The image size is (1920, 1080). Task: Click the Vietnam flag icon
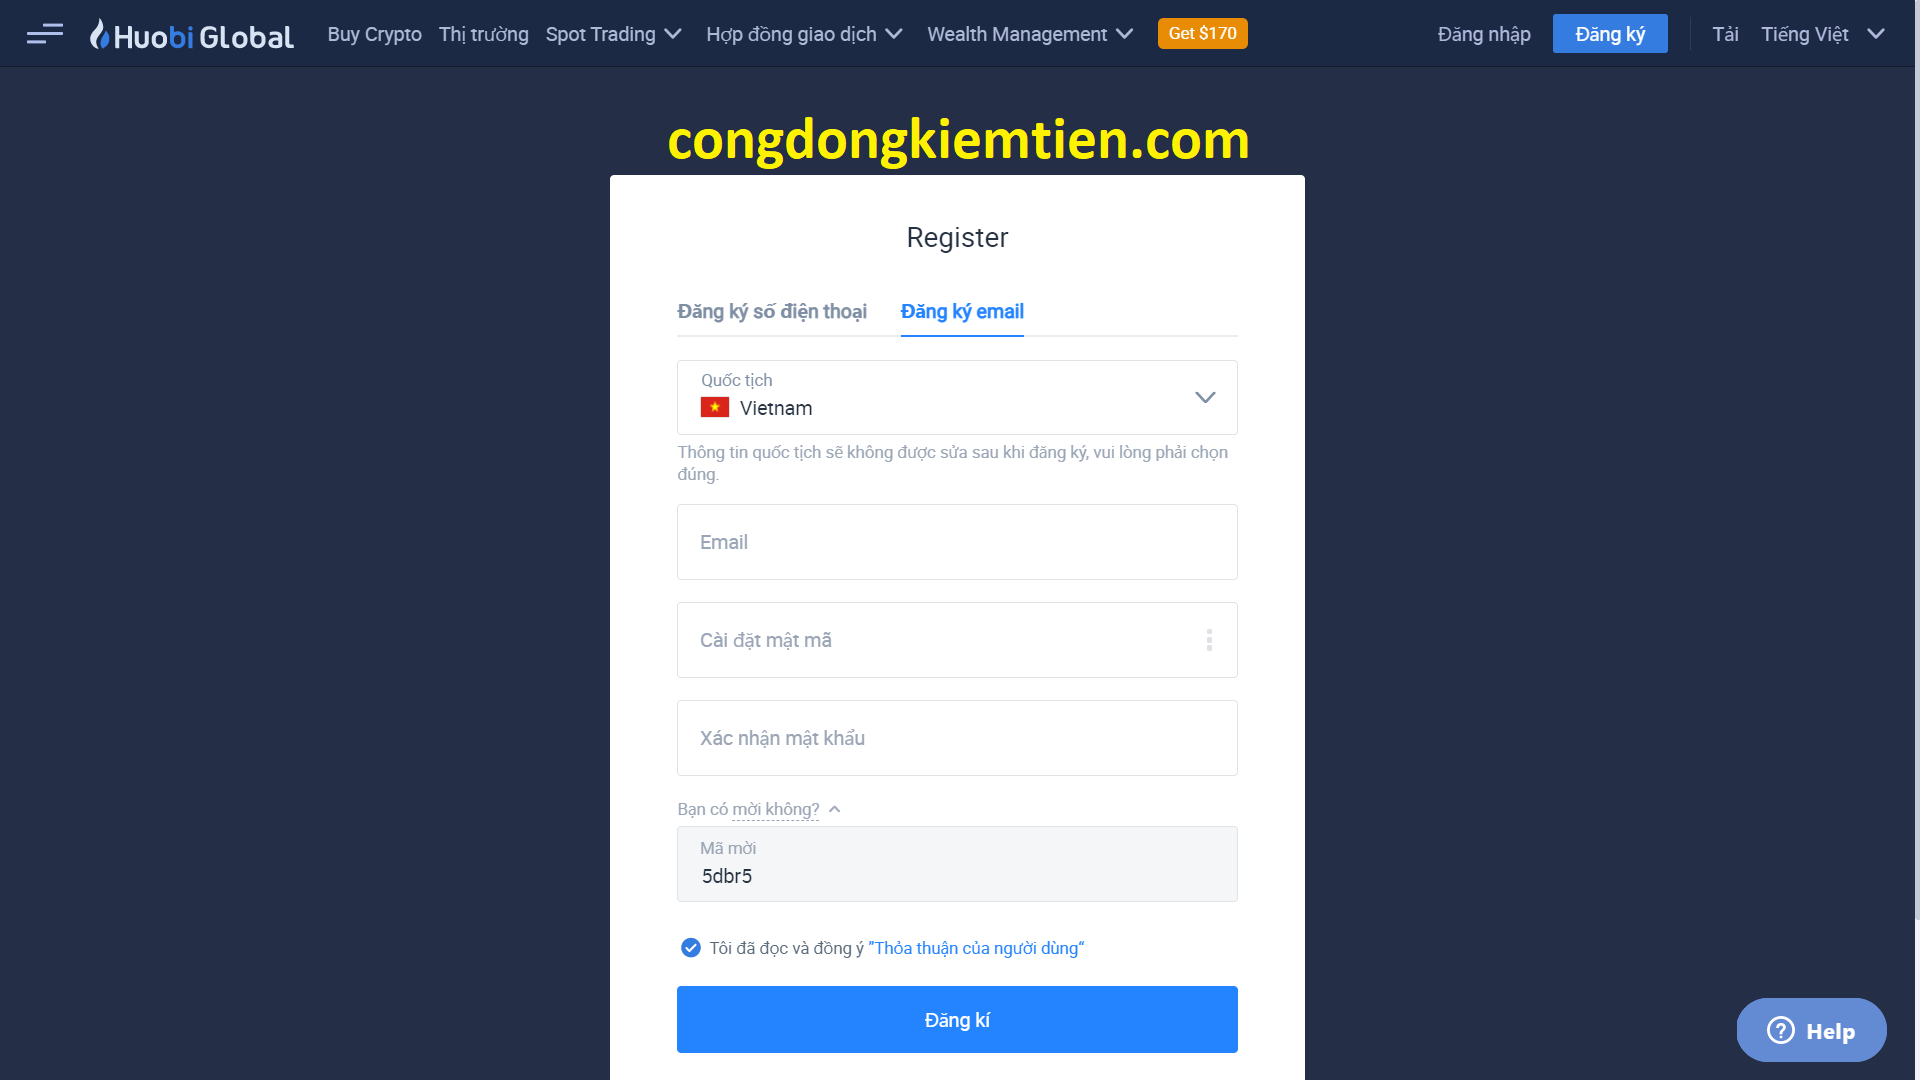pyautogui.click(x=715, y=407)
